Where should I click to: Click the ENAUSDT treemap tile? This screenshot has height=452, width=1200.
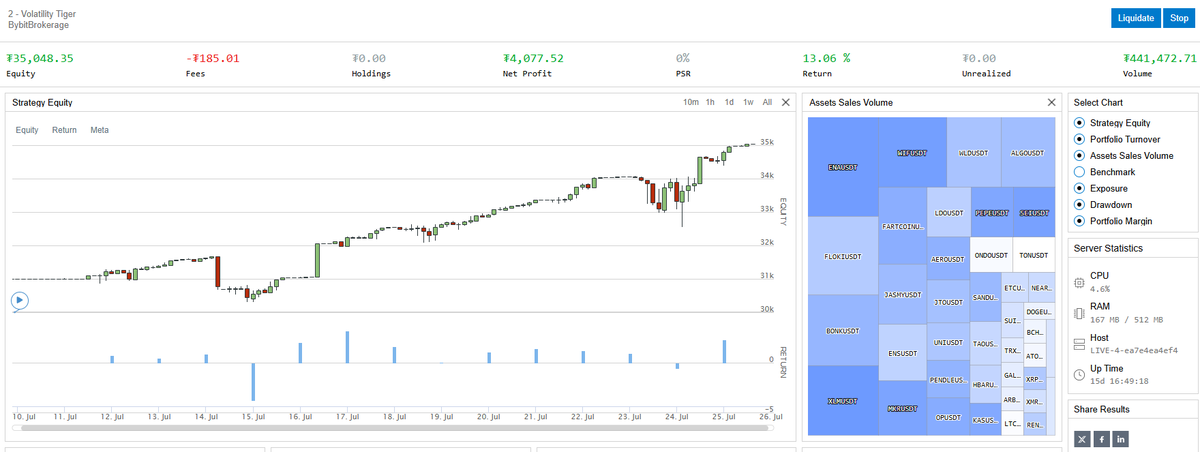click(x=843, y=167)
